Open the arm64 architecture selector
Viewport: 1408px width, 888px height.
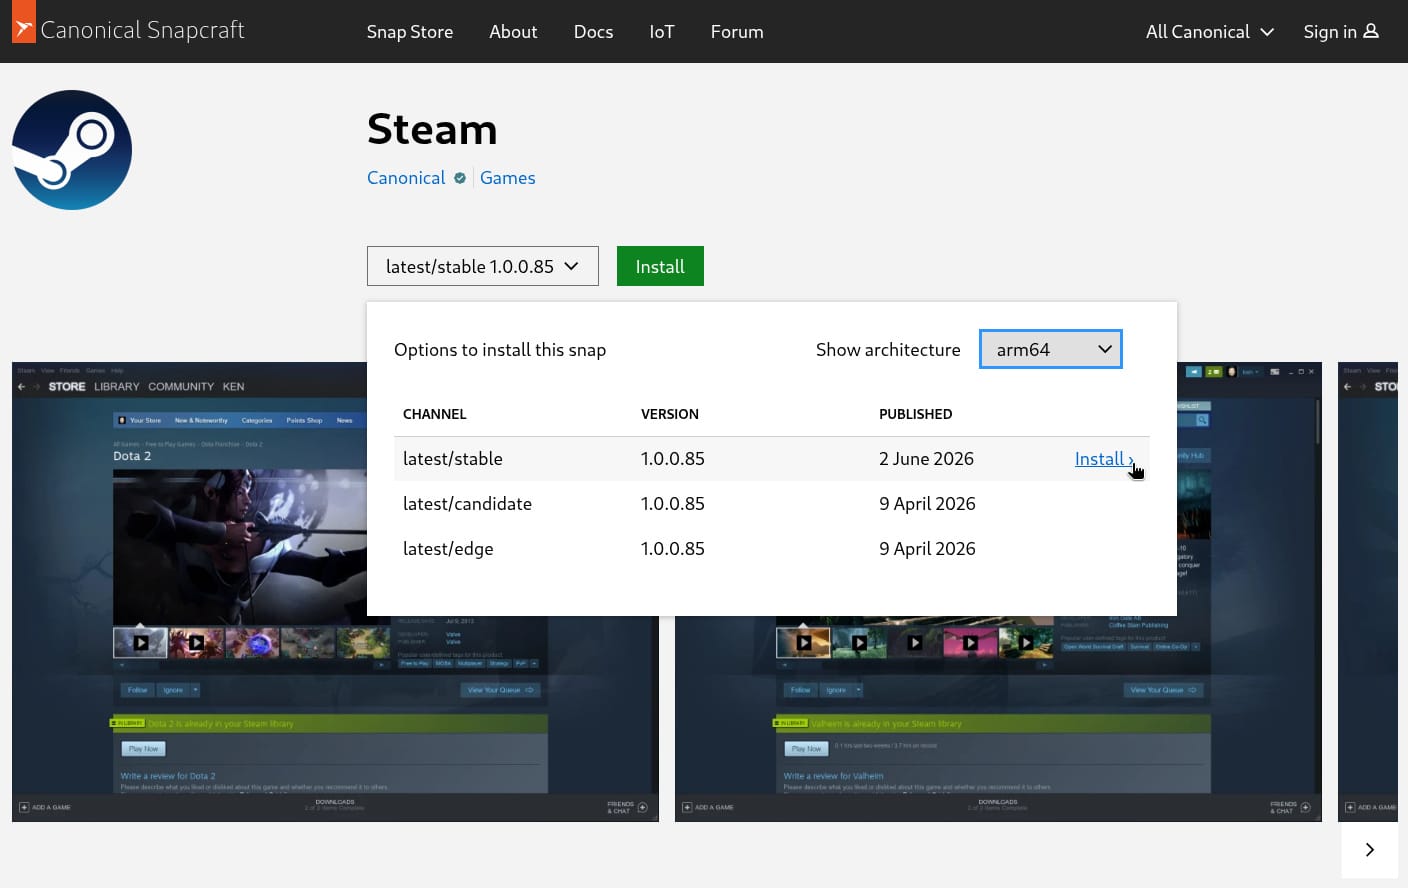coord(1051,349)
